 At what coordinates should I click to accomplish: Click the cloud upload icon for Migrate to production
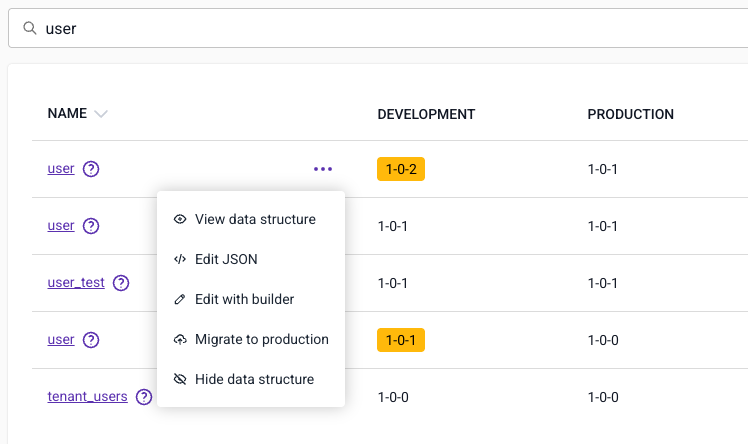point(180,339)
